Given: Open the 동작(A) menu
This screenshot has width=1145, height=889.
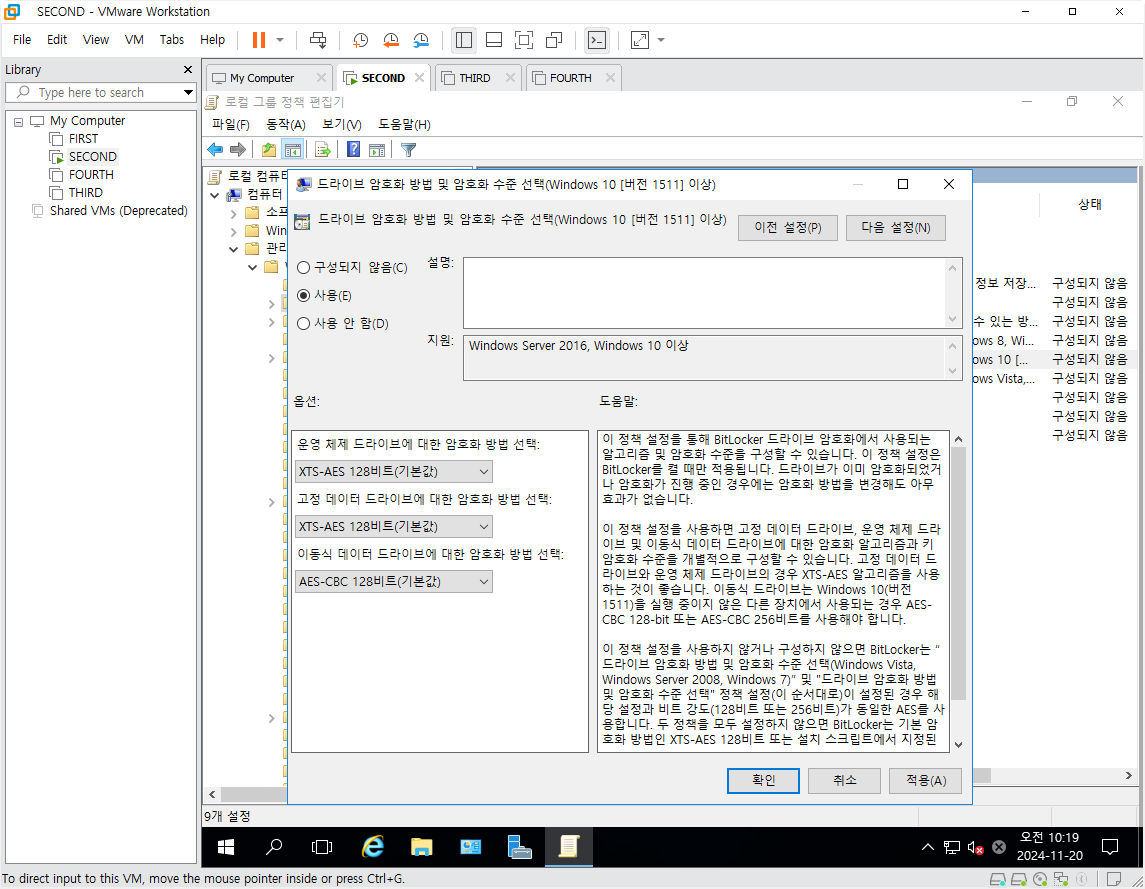Looking at the screenshot, I should tap(286, 125).
